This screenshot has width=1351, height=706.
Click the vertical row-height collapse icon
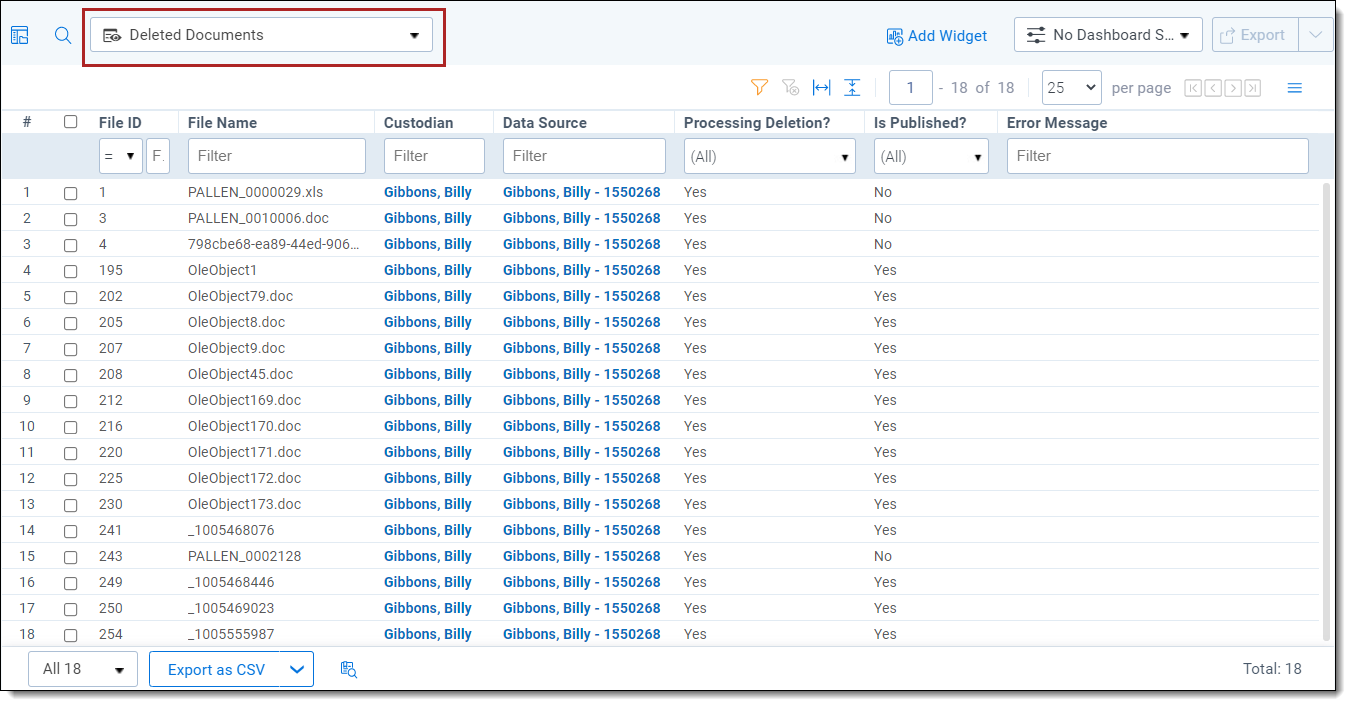pyautogui.click(x=852, y=88)
